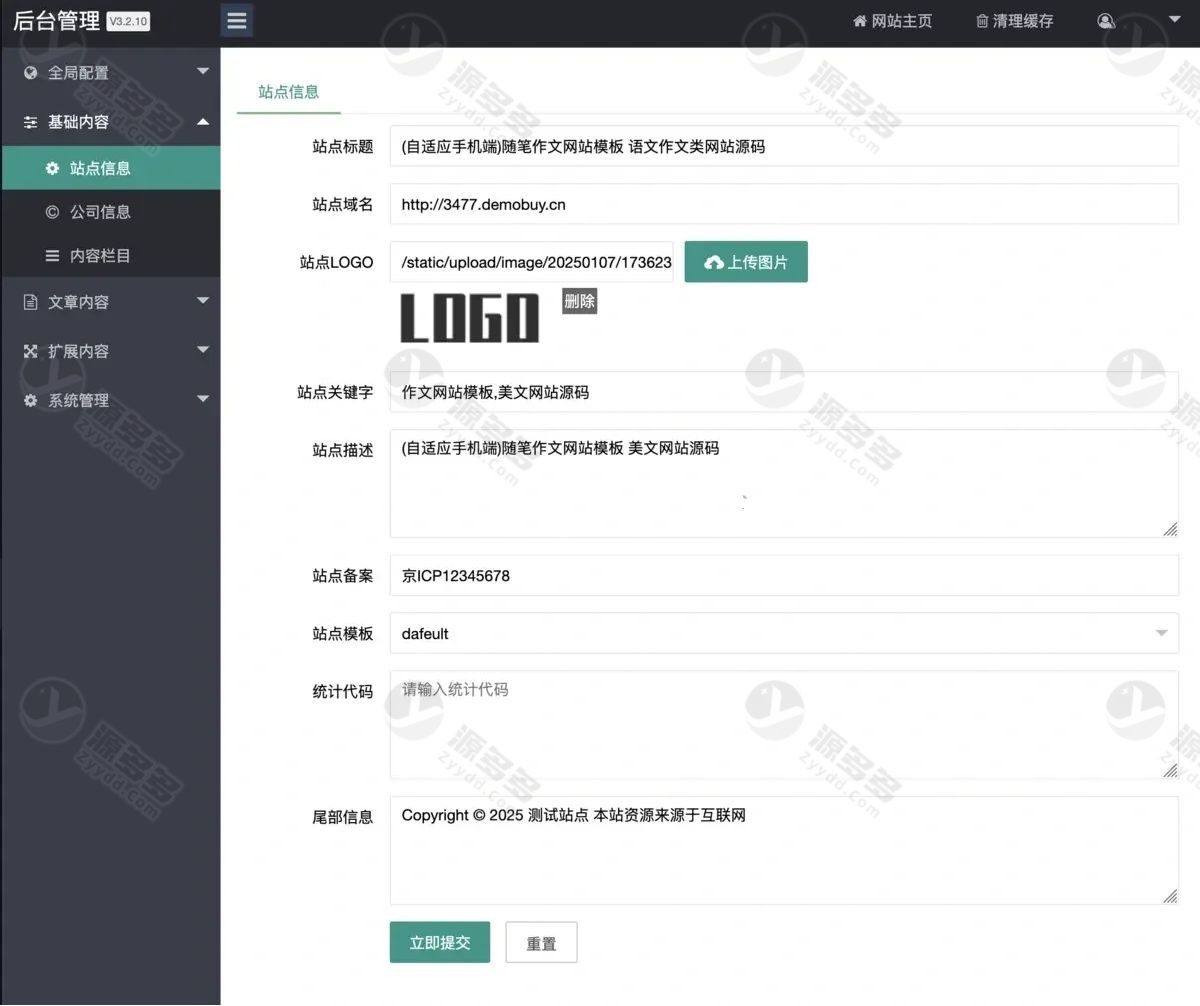The width and height of the screenshot is (1200, 1006).
Task: Click the 站点标题 field label
Action: pos(343,146)
